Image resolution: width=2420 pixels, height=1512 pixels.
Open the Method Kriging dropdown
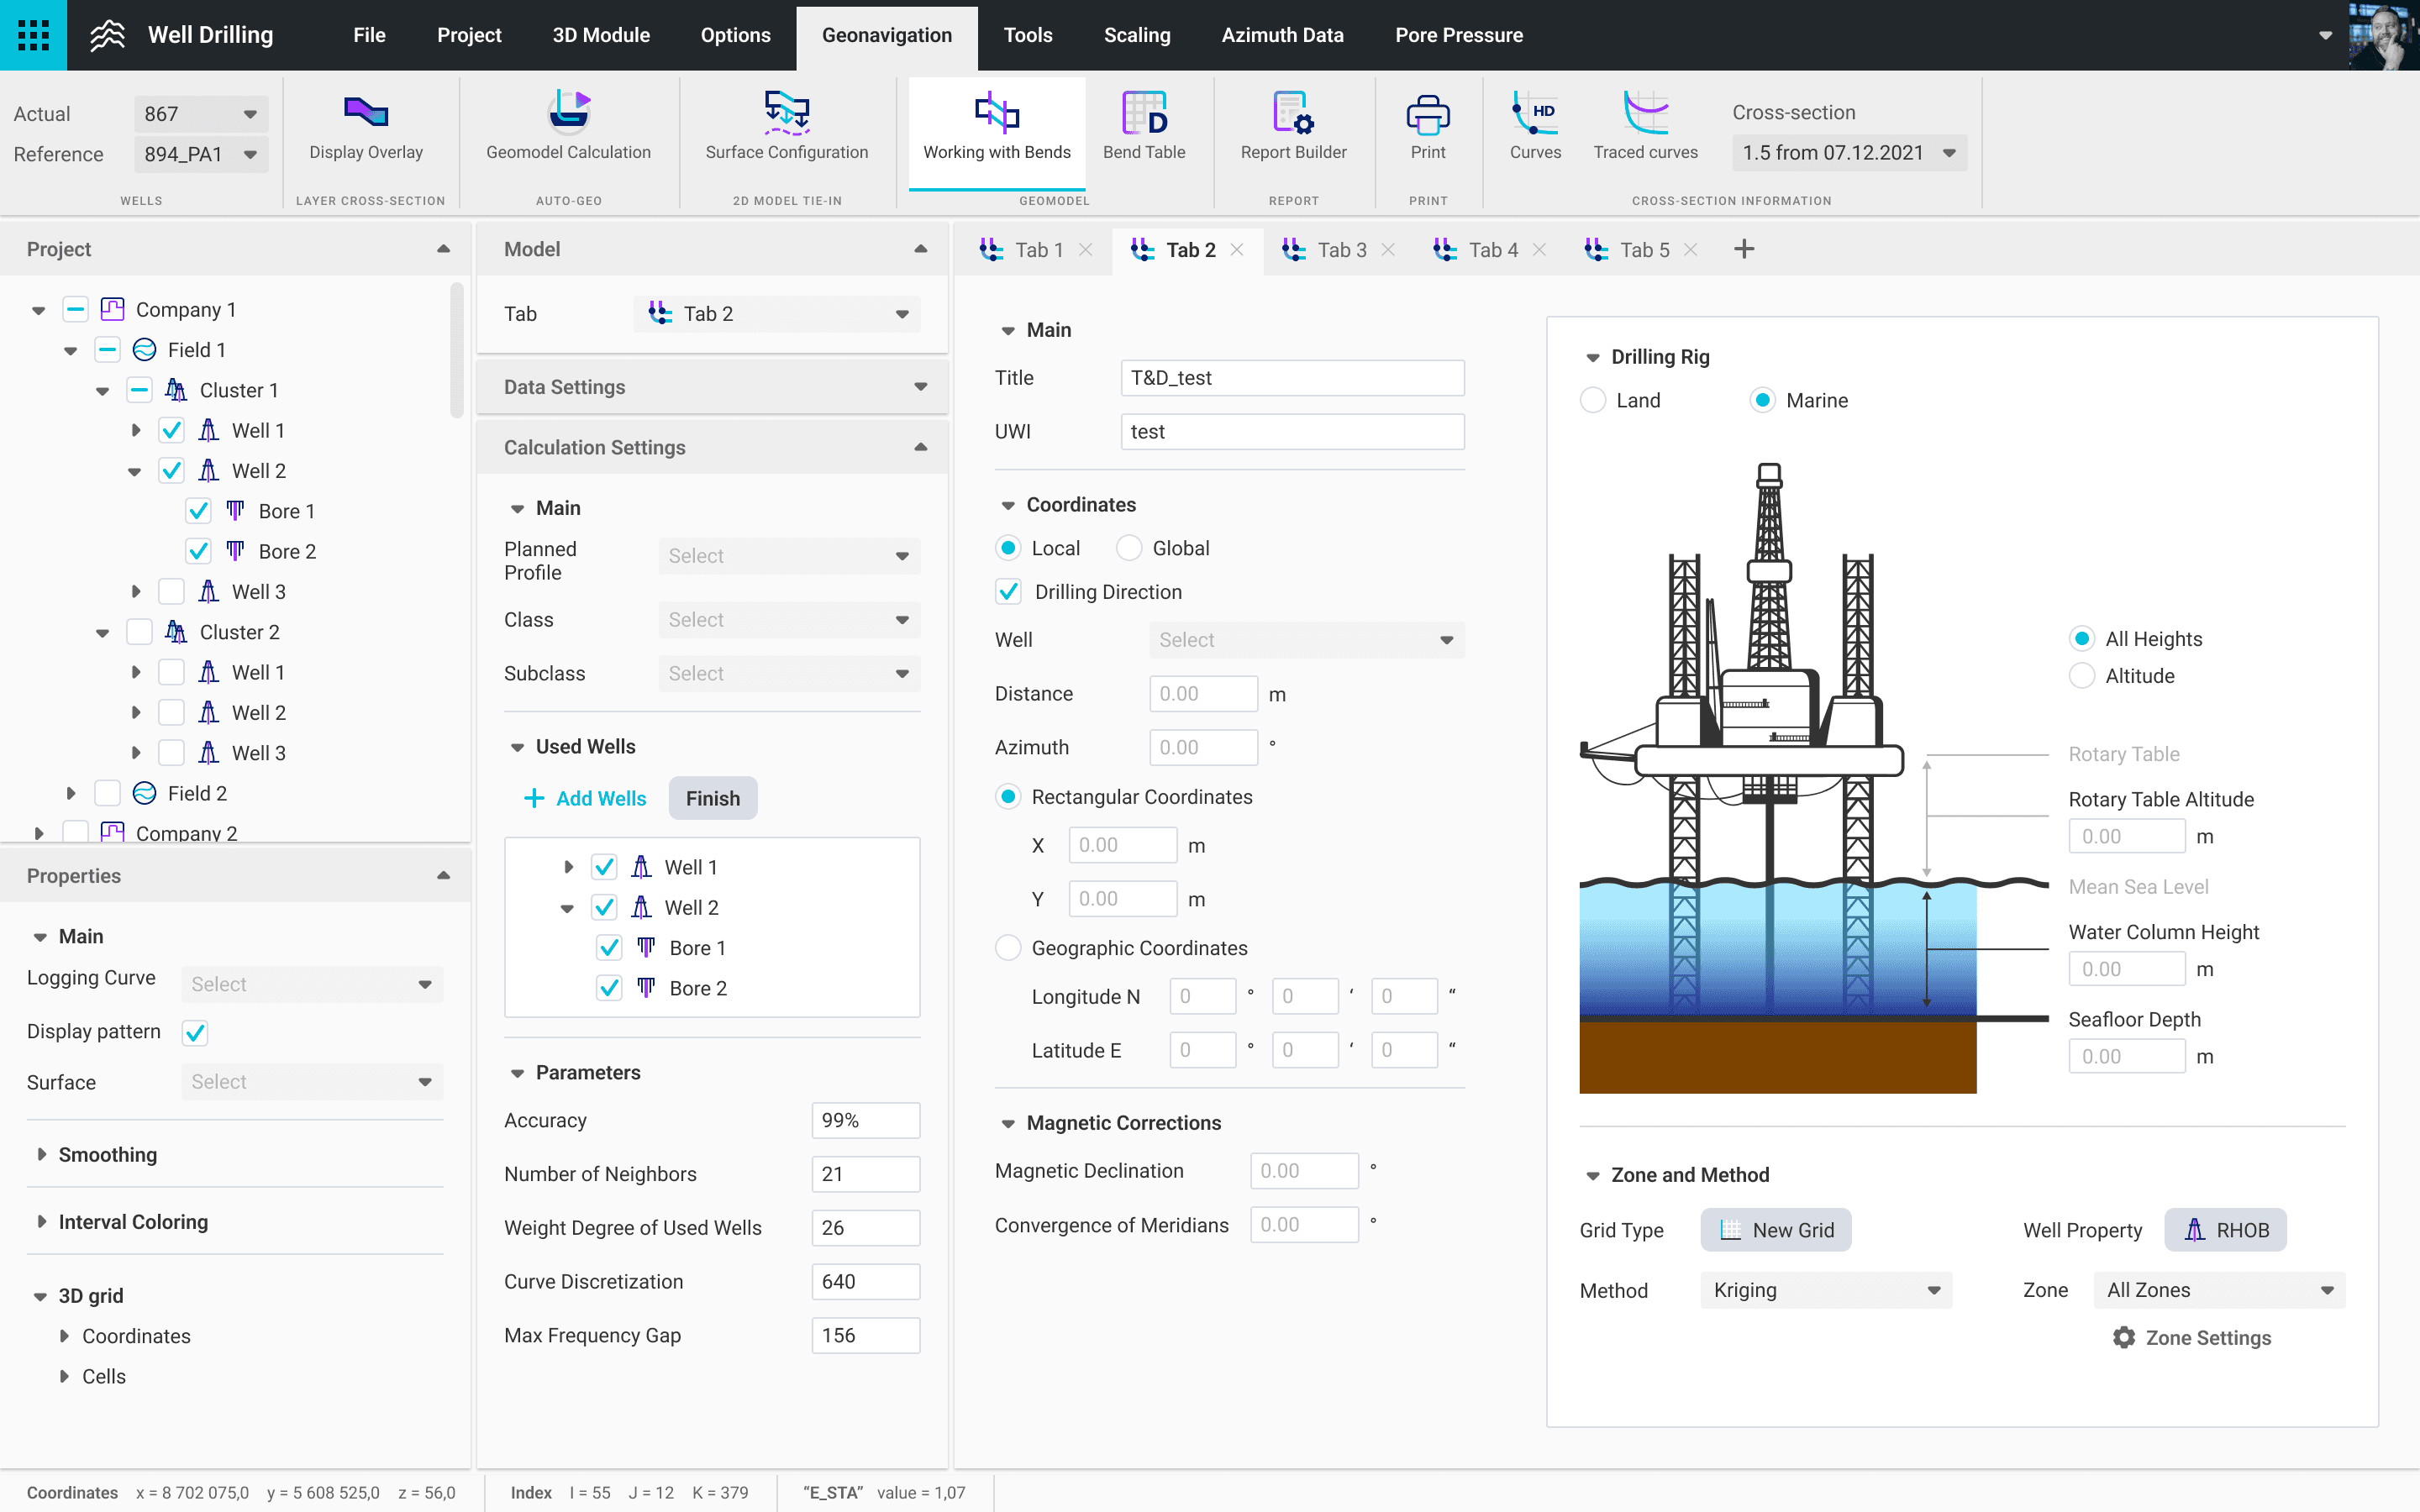(1825, 1290)
